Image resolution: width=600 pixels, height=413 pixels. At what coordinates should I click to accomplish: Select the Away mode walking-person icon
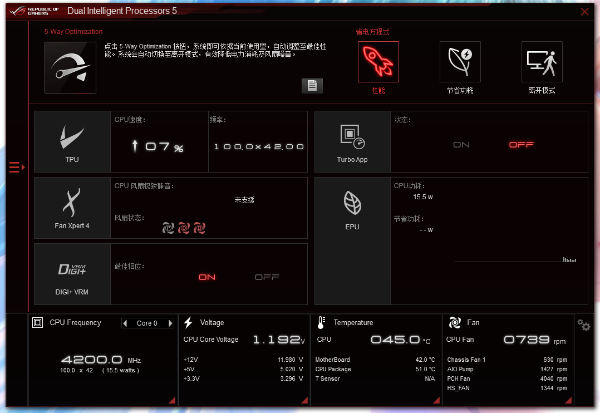tap(542, 62)
